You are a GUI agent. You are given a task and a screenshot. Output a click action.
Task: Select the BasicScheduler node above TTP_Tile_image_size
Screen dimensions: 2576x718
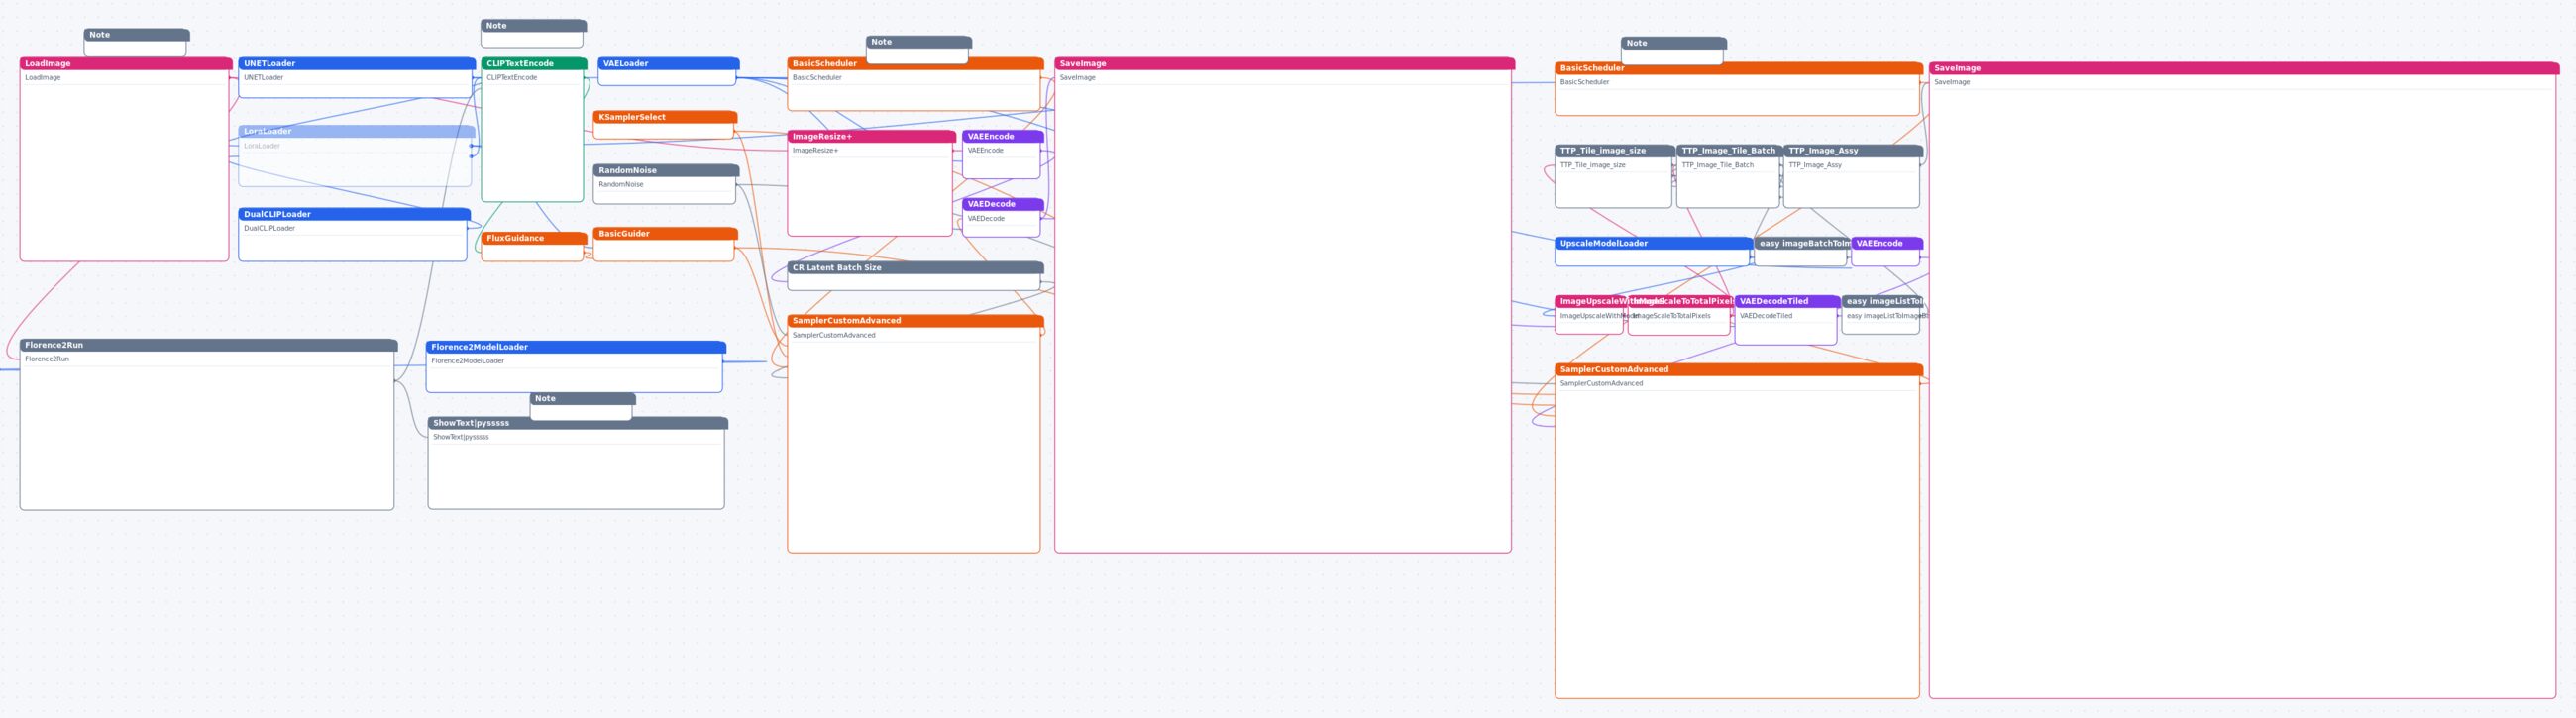pyautogui.click(x=1739, y=89)
